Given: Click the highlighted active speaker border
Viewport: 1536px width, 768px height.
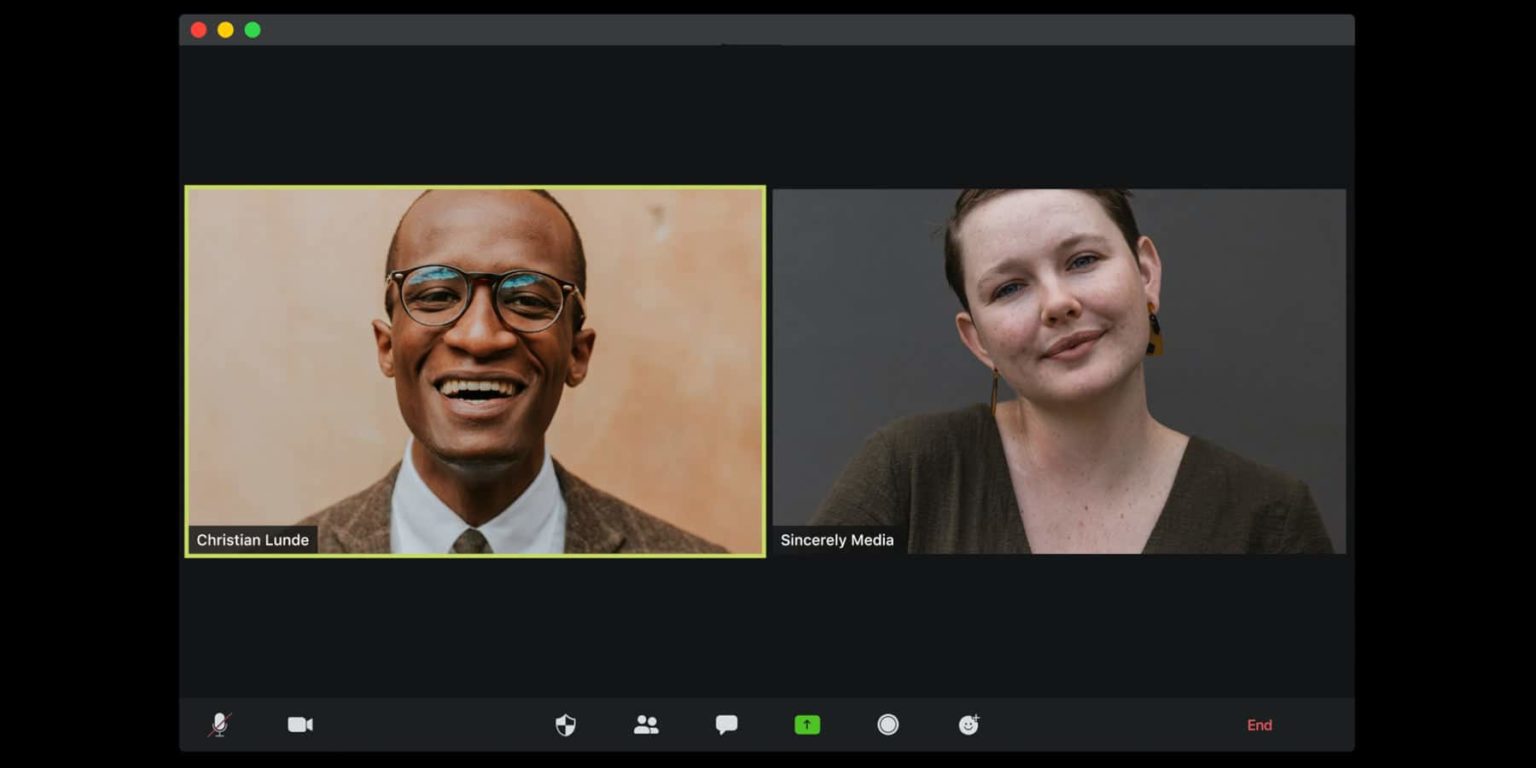Looking at the screenshot, I should click(475, 186).
